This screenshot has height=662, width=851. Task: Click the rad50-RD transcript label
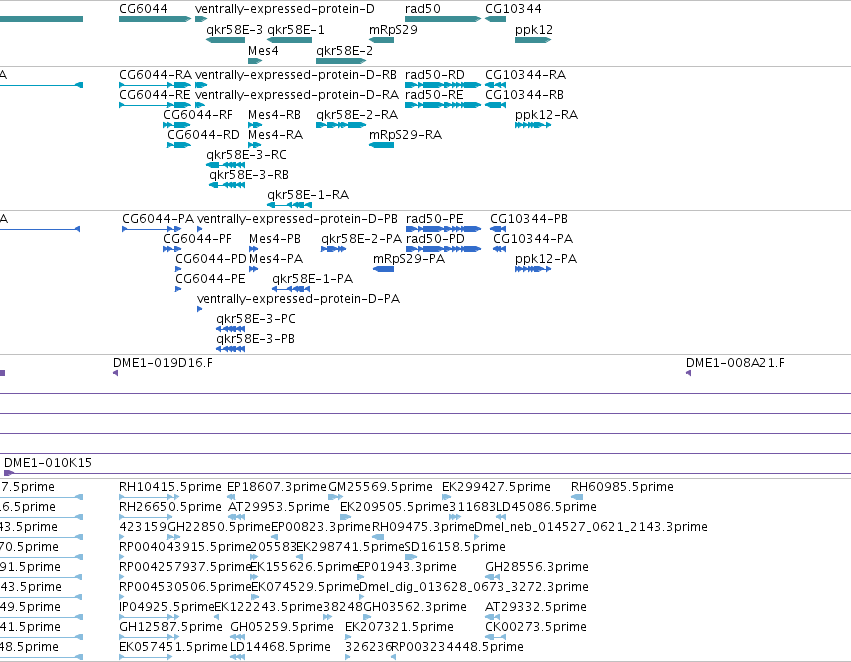point(435,75)
